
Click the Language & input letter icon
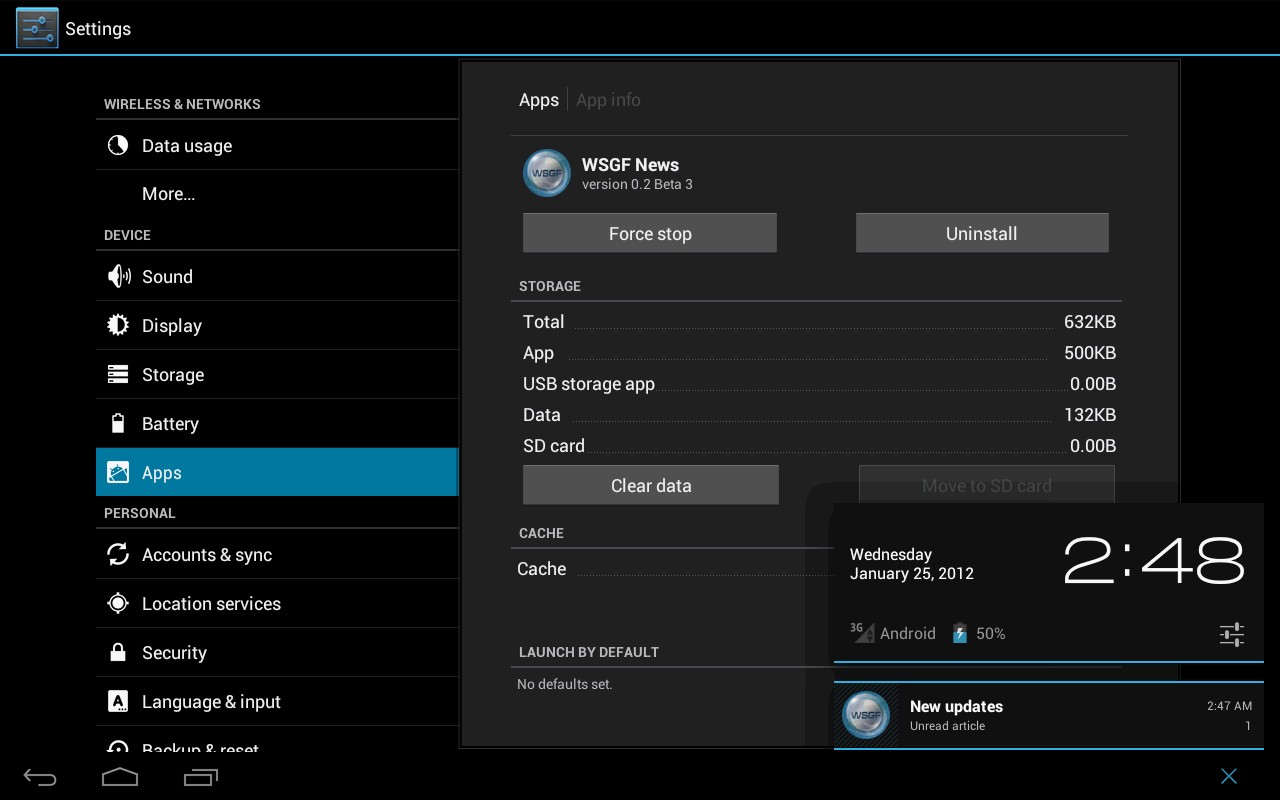(x=118, y=701)
